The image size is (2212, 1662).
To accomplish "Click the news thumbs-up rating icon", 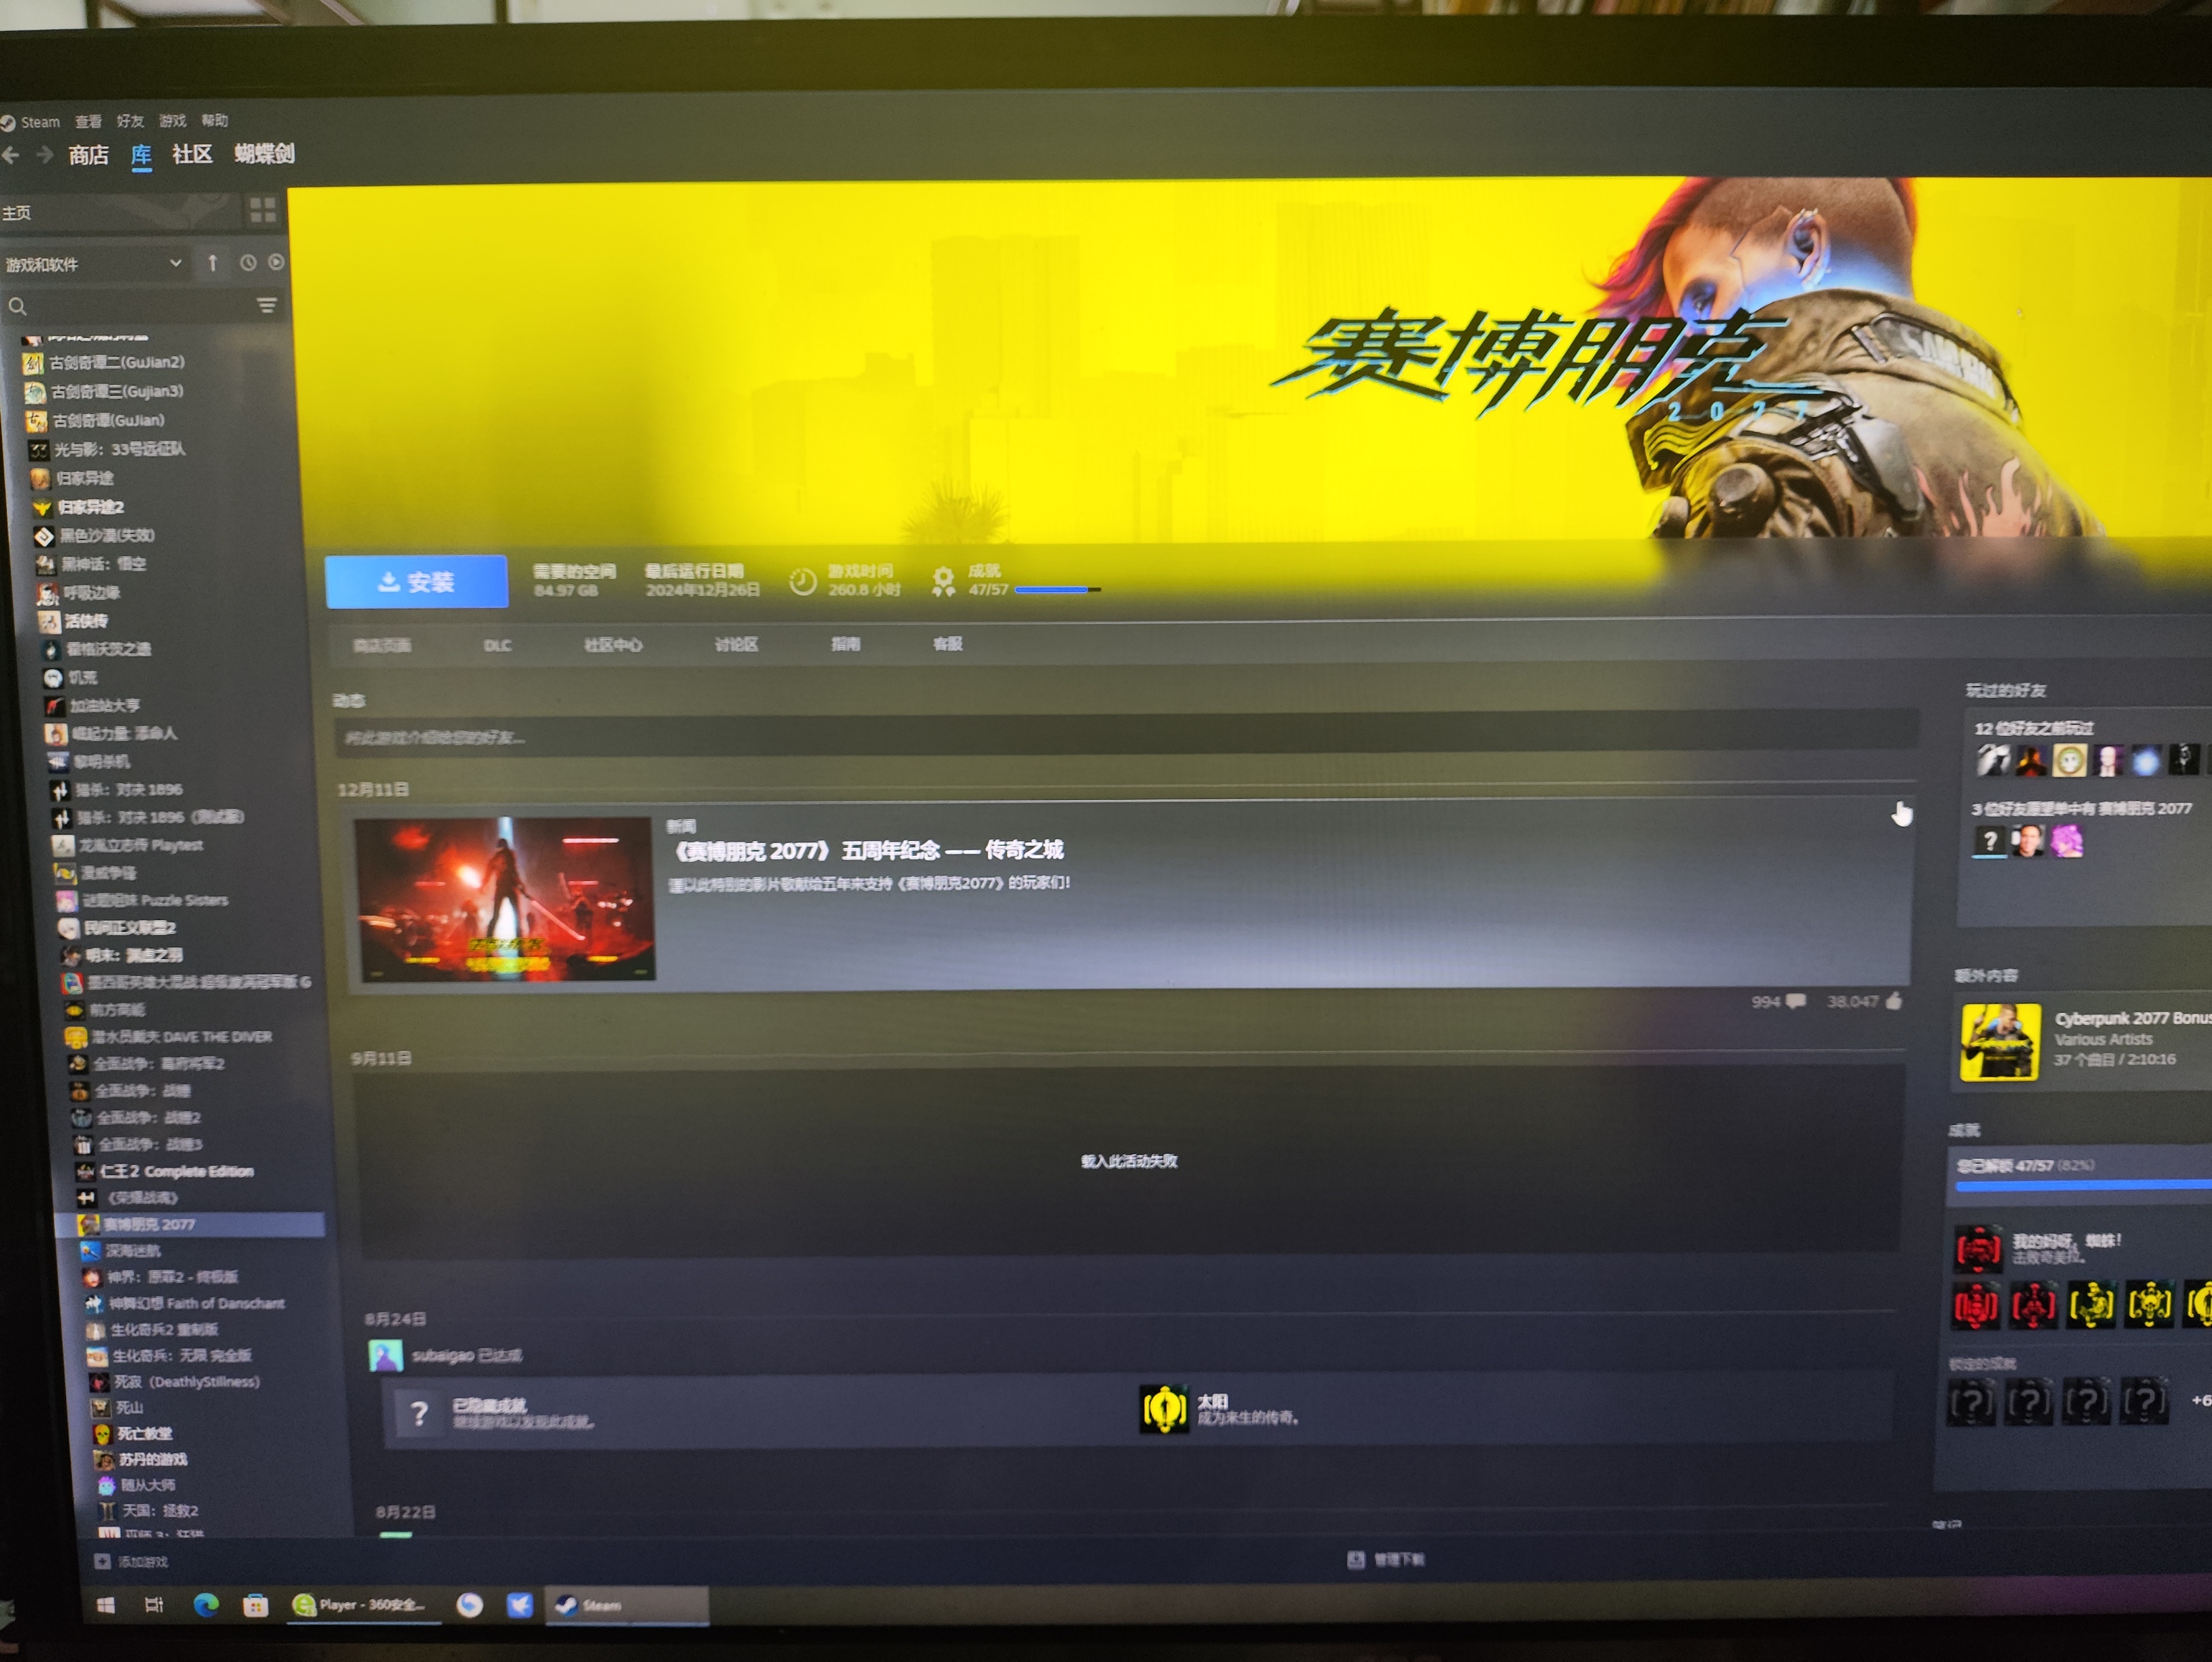I will point(1893,1001).
